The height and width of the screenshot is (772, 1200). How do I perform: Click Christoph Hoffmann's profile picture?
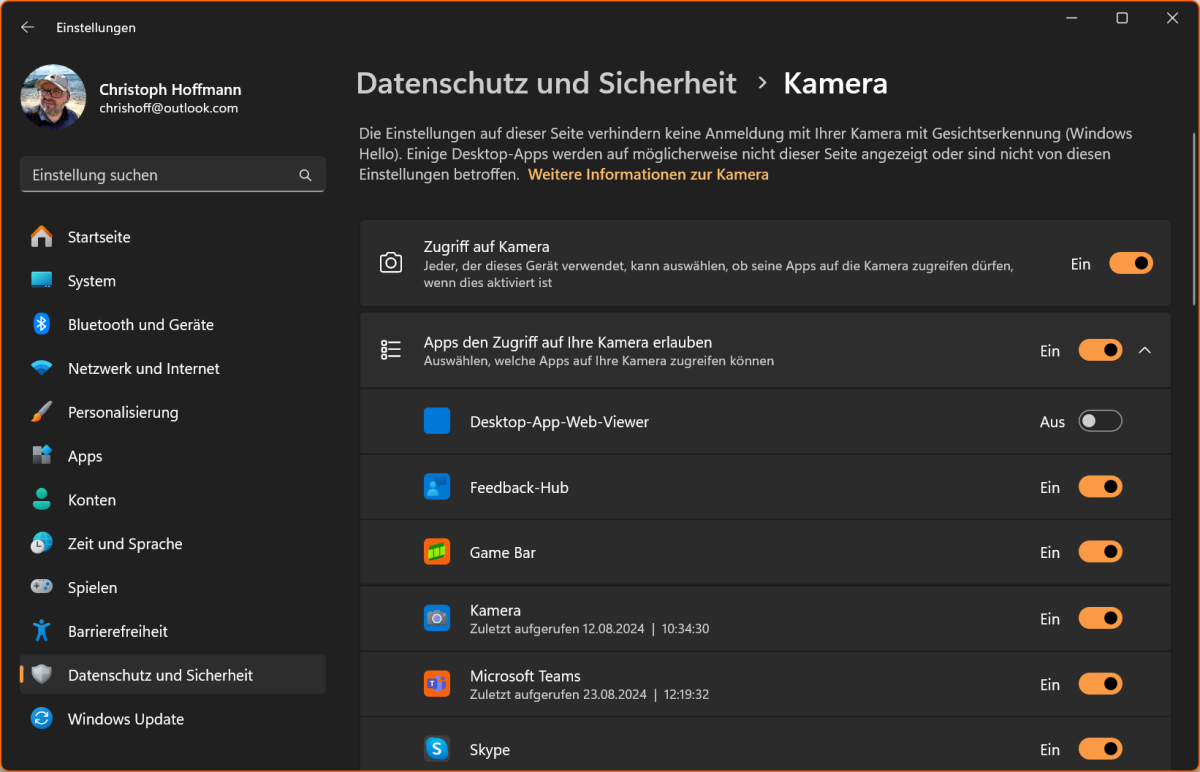click(x=52, y=96)
